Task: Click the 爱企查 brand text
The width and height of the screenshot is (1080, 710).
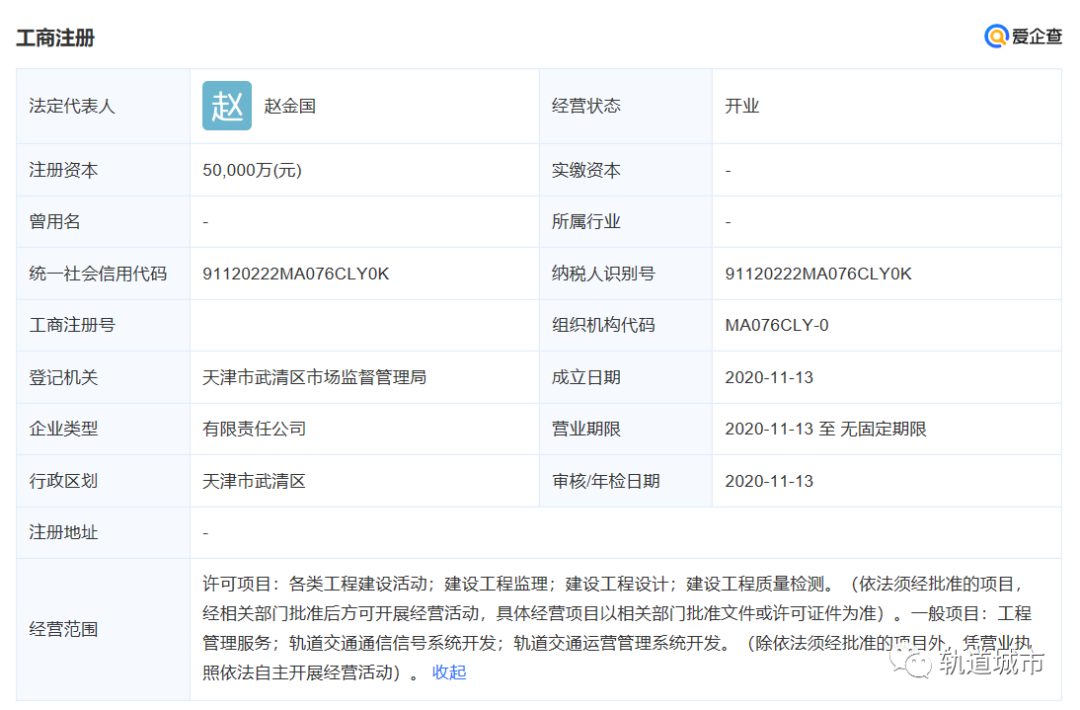Action: tap(1036, 36)
